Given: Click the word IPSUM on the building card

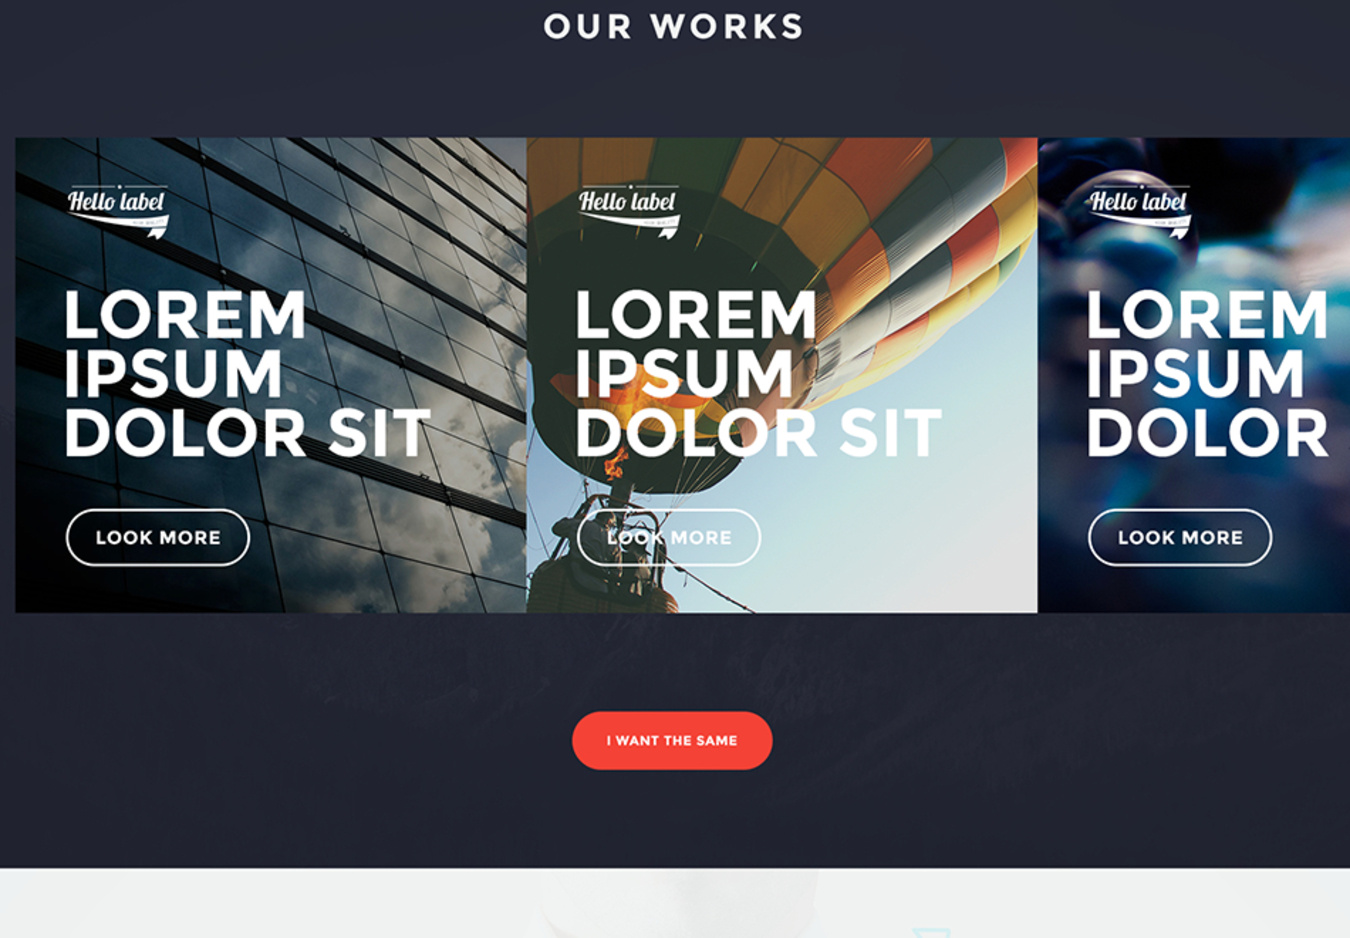Looking at the screenshot, I should (x=173, y=374).
